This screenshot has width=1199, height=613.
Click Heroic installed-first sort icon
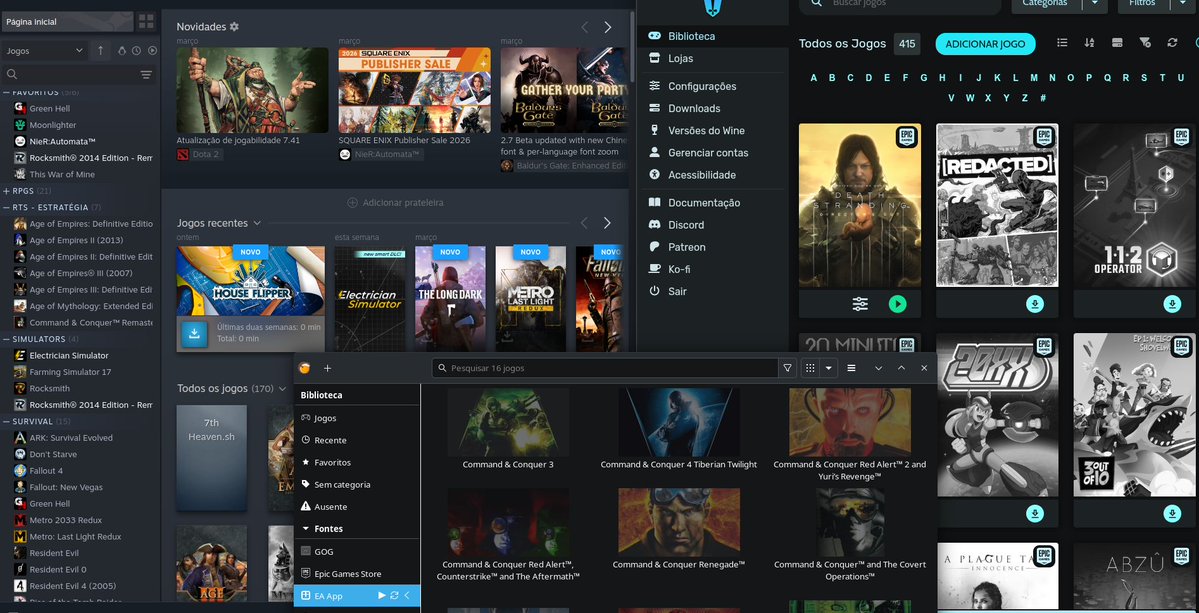click(1117, 43)
